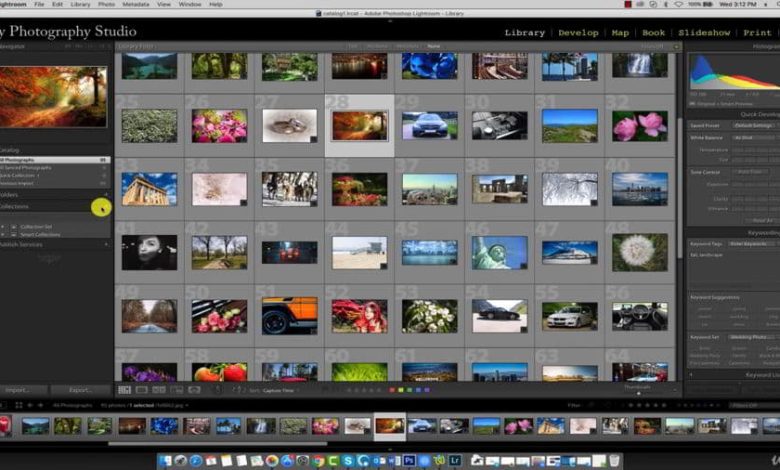780x470 pixels.
Task: Open the Print module
Action: tap(757, 33)
